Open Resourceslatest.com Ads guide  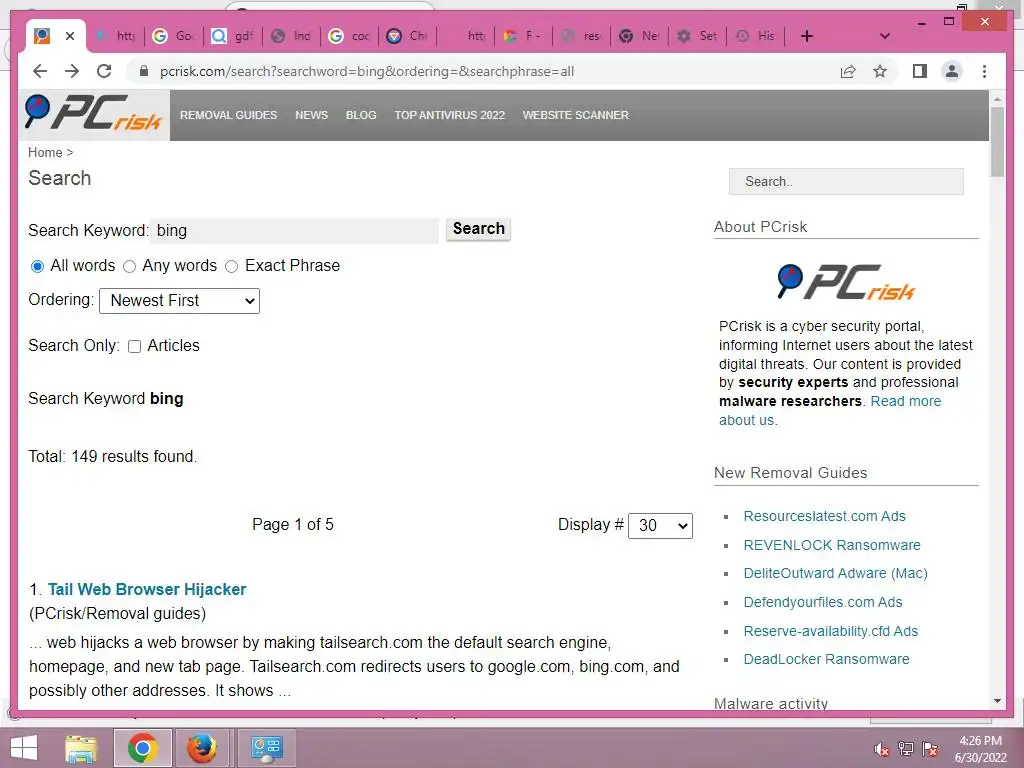click(824, 516)
